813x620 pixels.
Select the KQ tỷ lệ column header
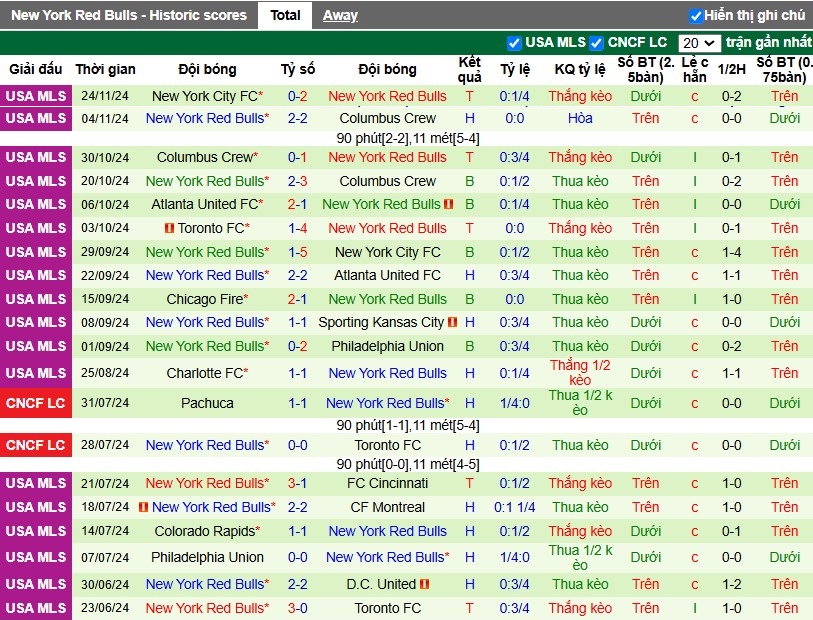tap(580, 69)
